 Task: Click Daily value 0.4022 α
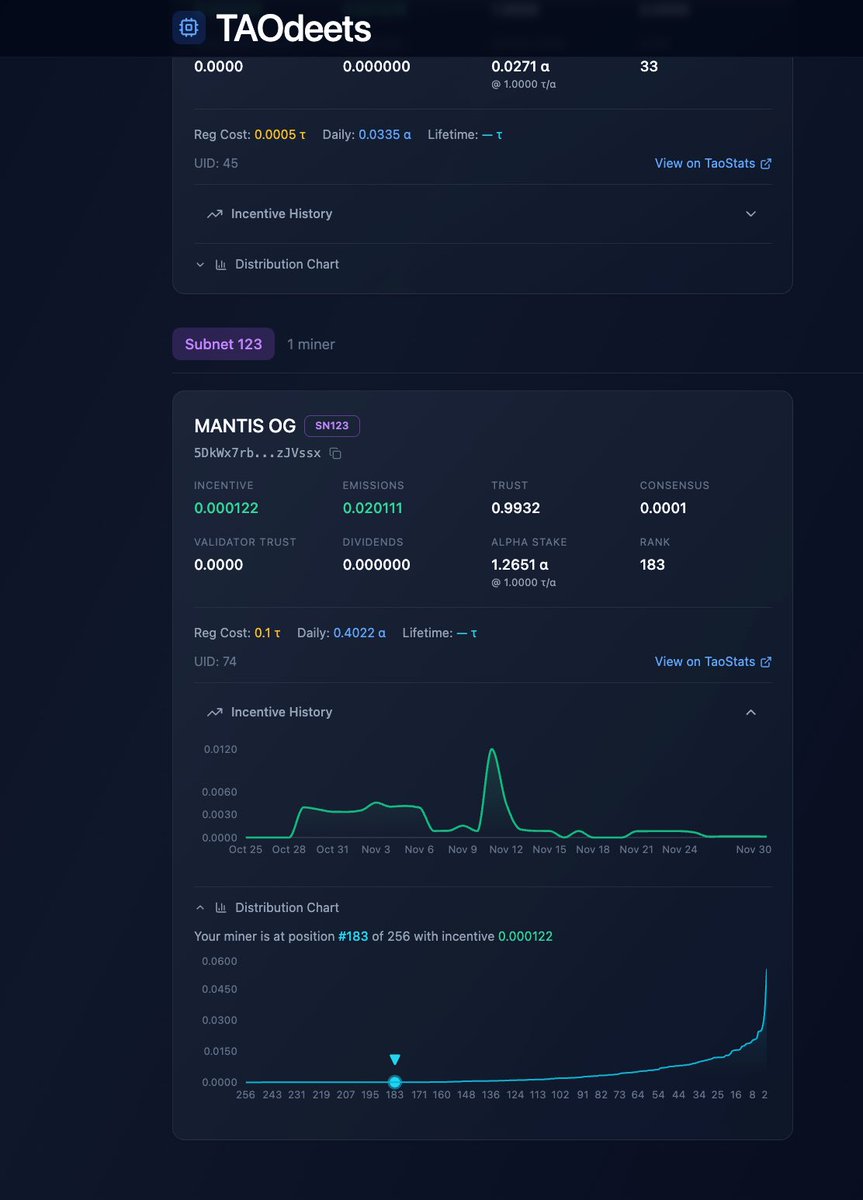359,633
